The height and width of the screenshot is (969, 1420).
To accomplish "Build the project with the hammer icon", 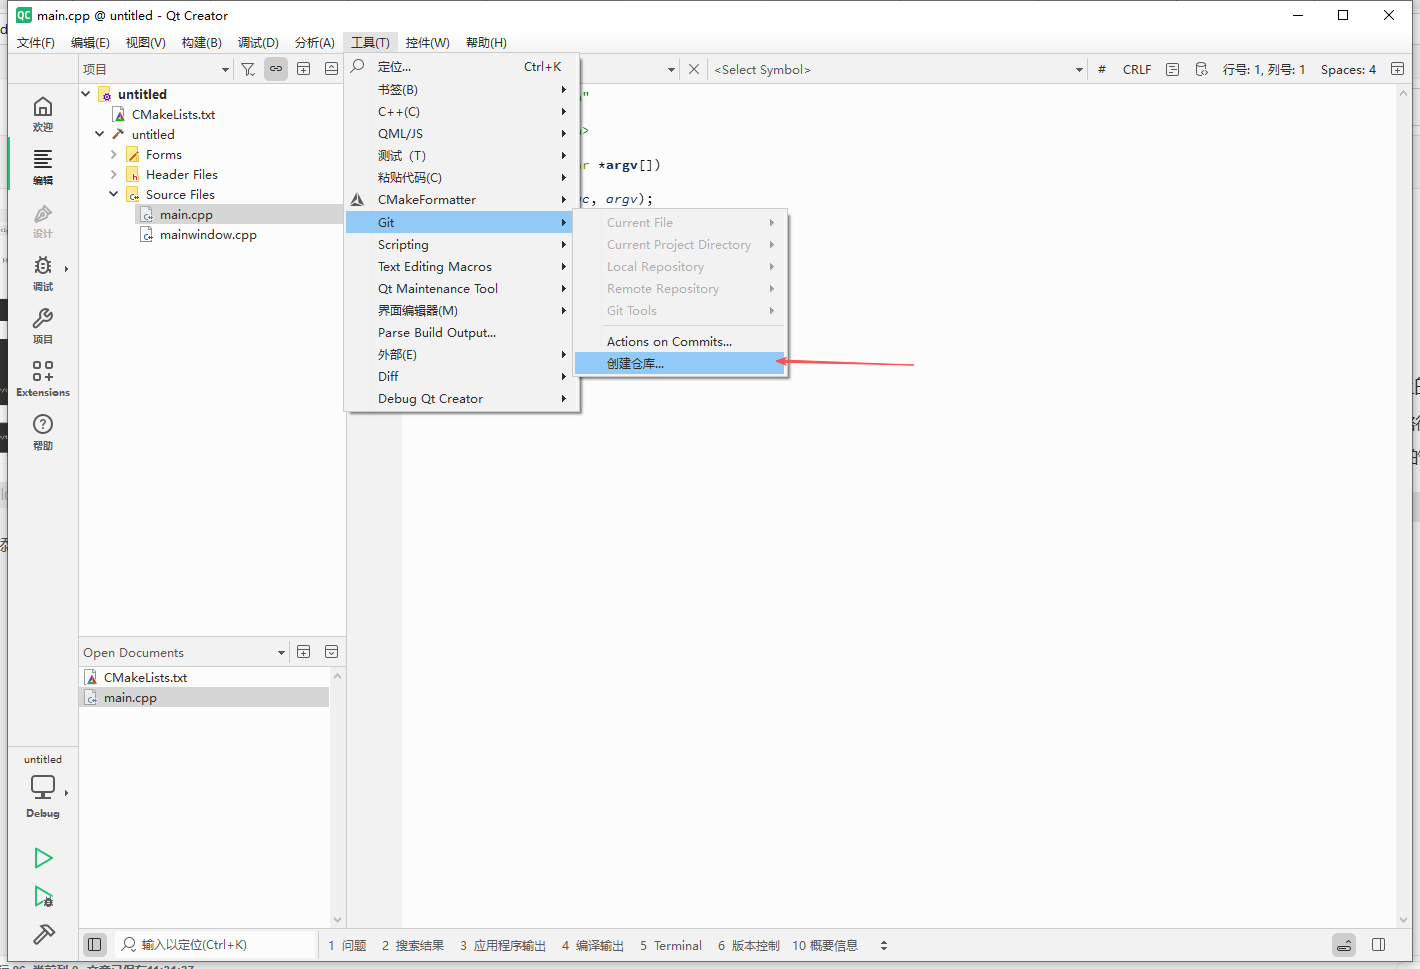I will pos(43,934).
